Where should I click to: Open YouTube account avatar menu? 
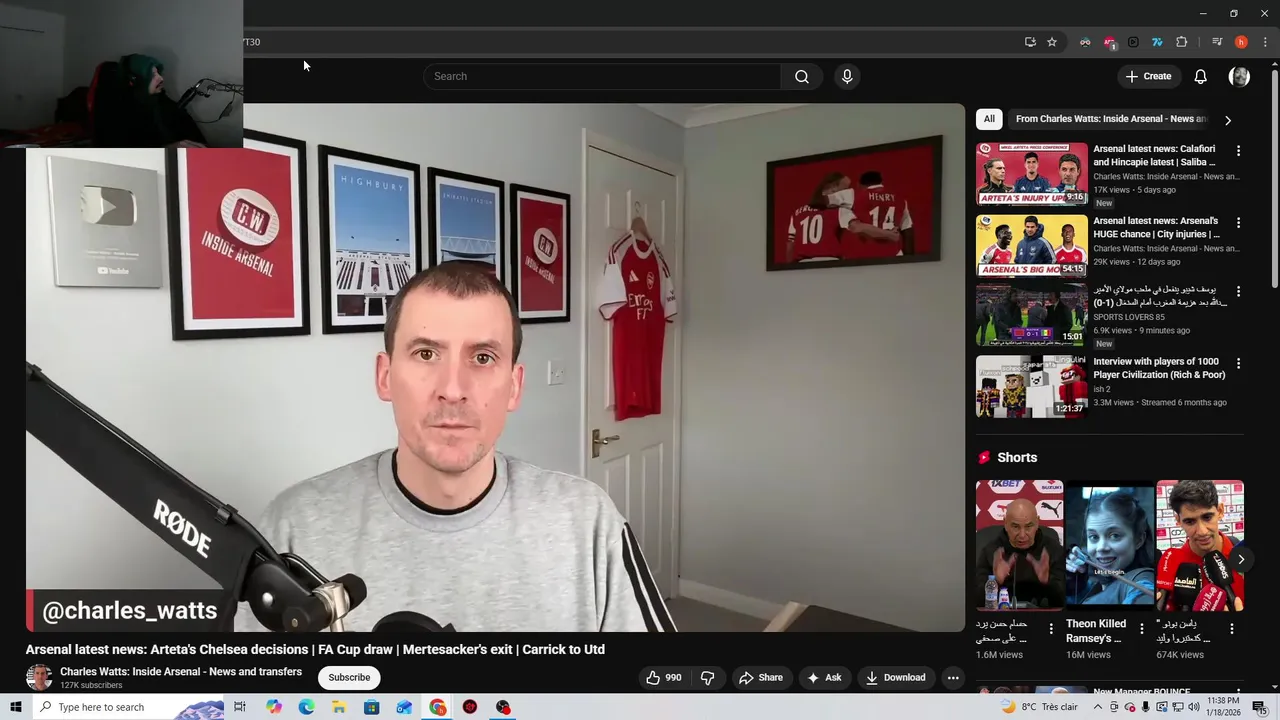tap(1239, 77)
